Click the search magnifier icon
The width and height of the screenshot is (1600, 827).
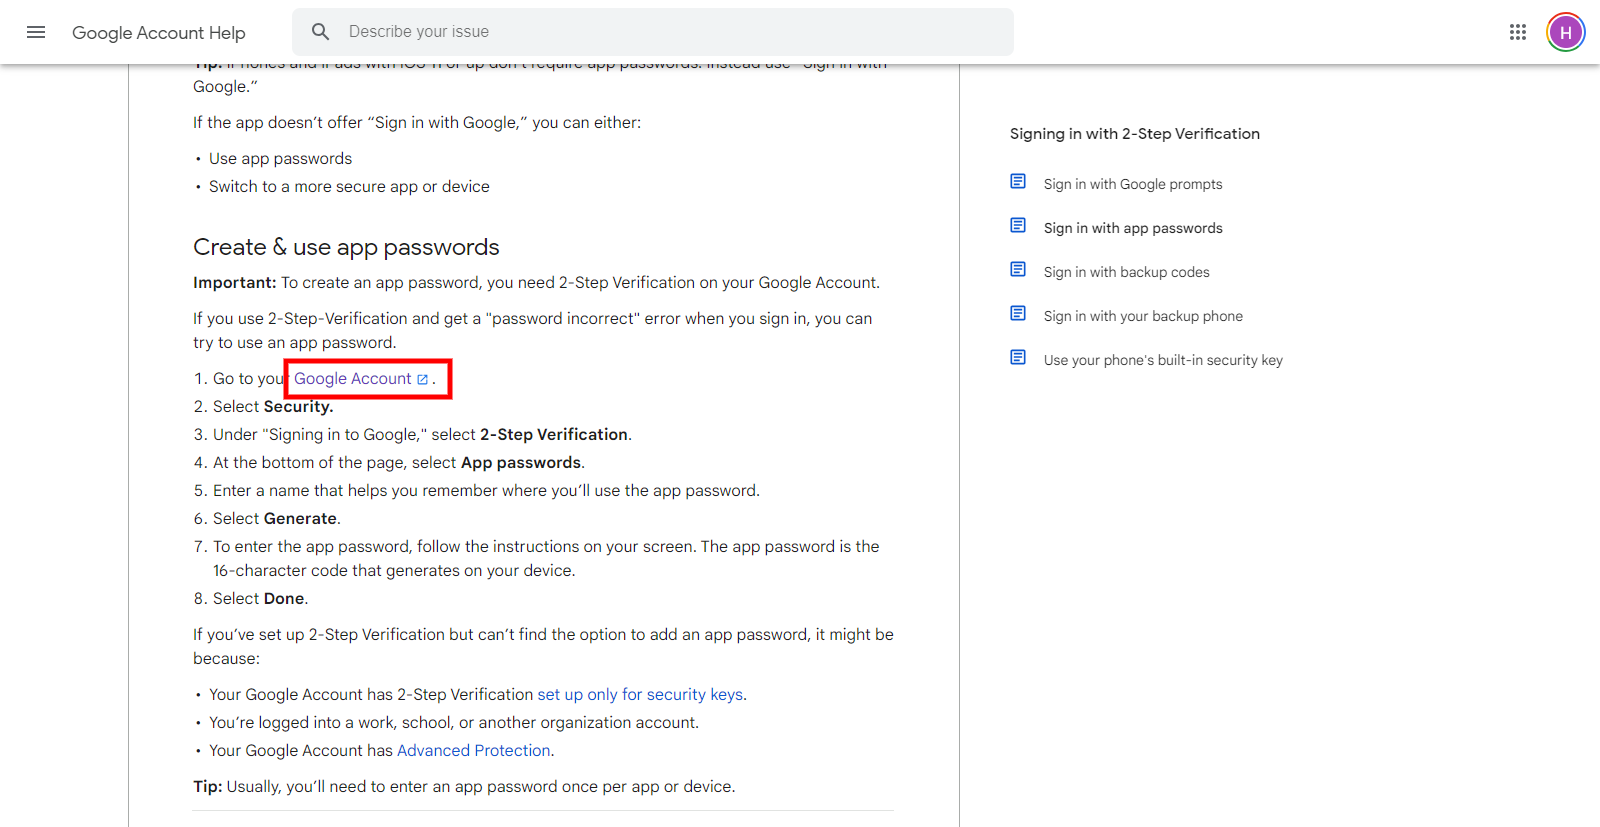pos(320,32)
